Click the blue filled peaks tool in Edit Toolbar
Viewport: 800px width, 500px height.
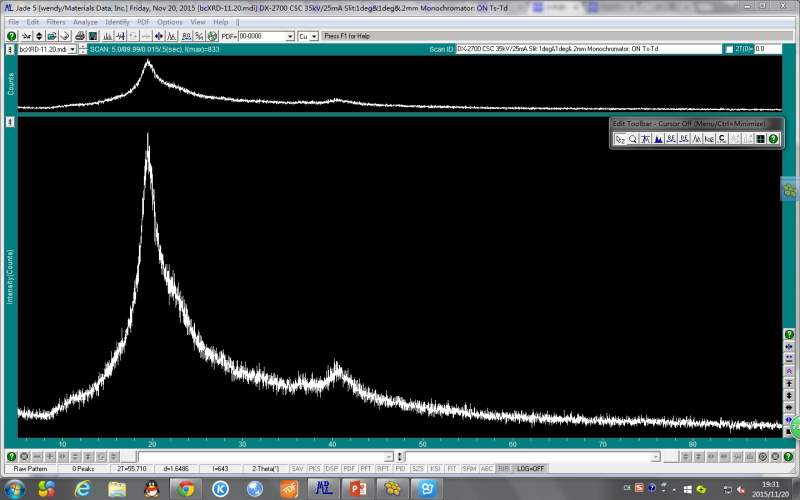coord(659,139)
